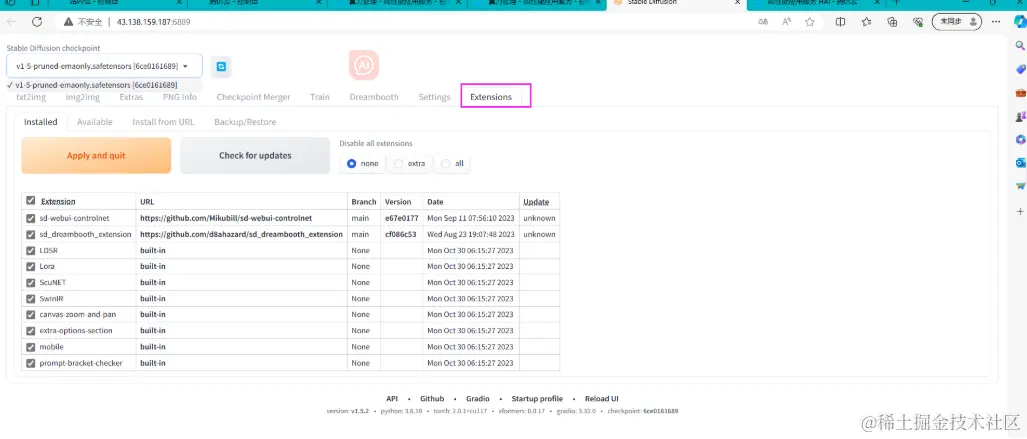Switch to the Extras tab
Screen dimensions: 1027x439
[x=131, y=97]
